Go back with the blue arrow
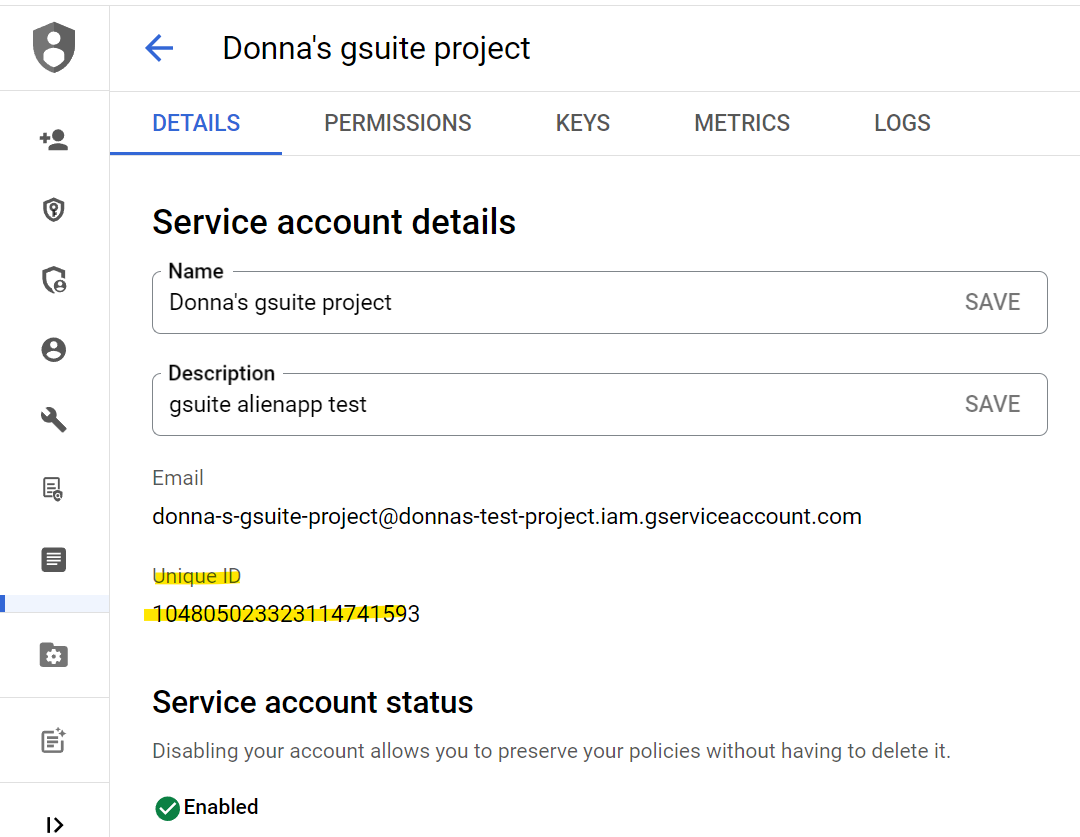This screenshot has height=837, width=1080. click(x=159, y=48)
